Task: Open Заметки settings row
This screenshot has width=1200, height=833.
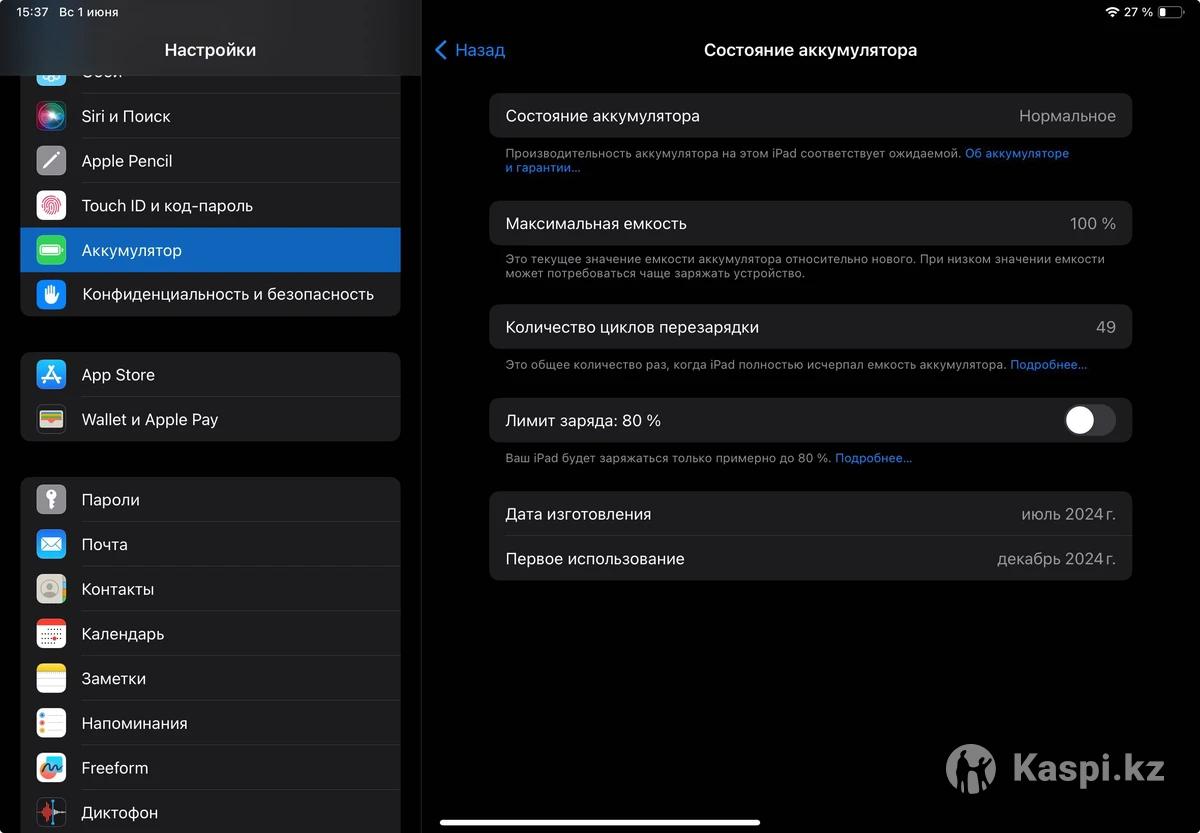Action: click(x=210, y=678)
